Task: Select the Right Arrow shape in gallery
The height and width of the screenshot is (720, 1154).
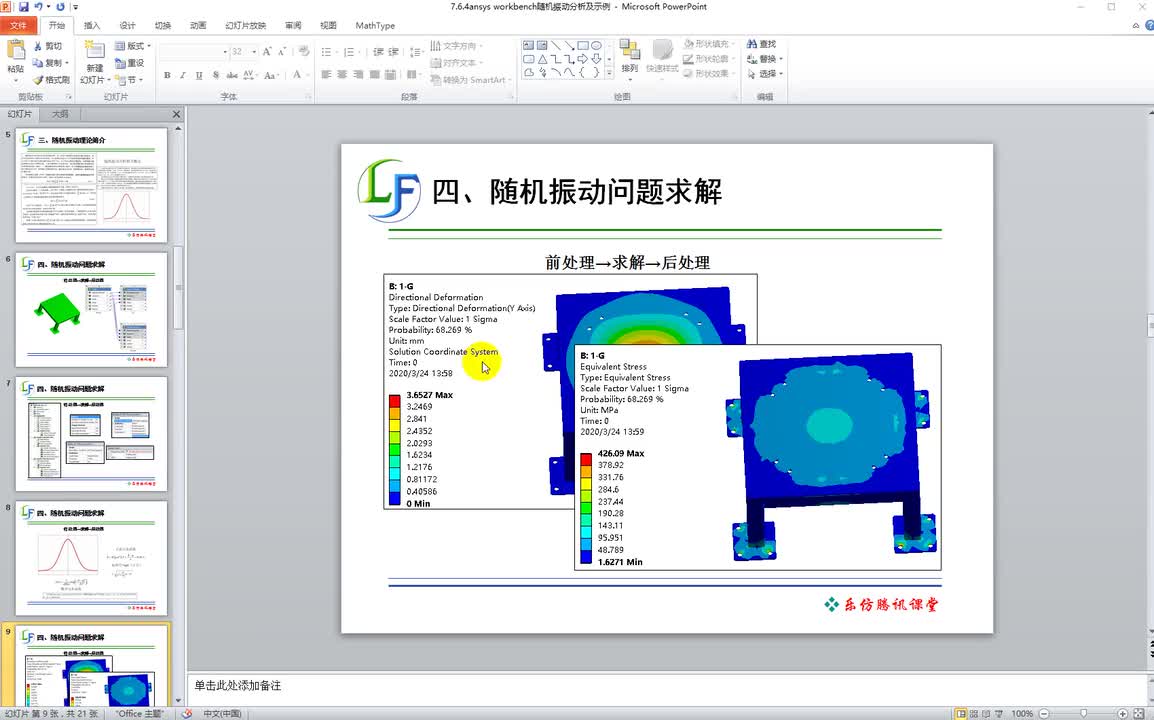Action: click(583, 59)
